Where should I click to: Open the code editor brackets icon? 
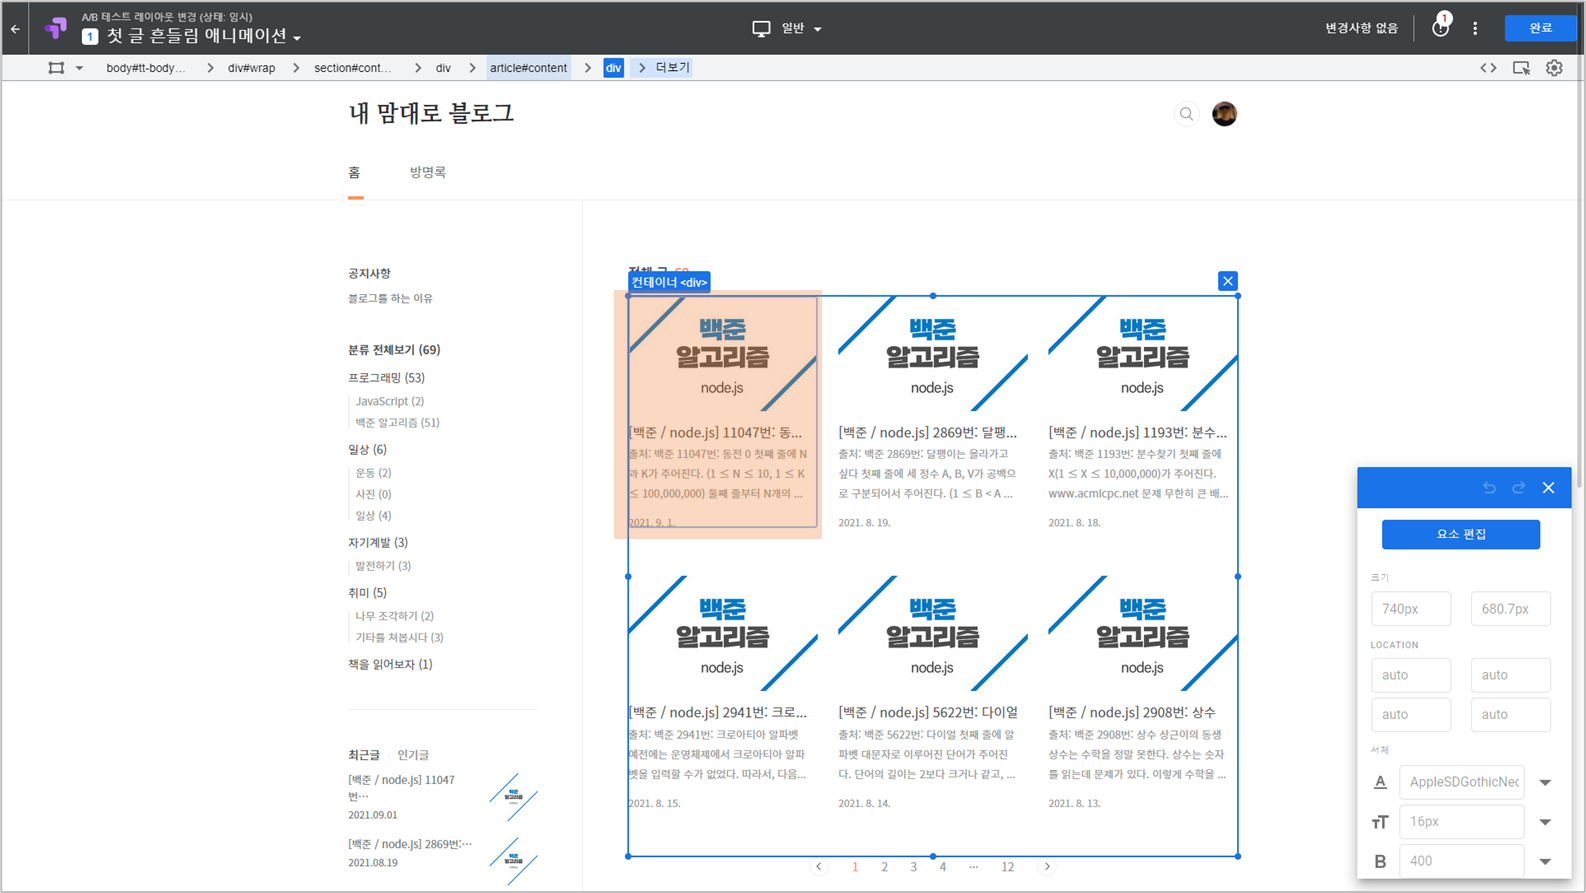(x=1488, y=68)
